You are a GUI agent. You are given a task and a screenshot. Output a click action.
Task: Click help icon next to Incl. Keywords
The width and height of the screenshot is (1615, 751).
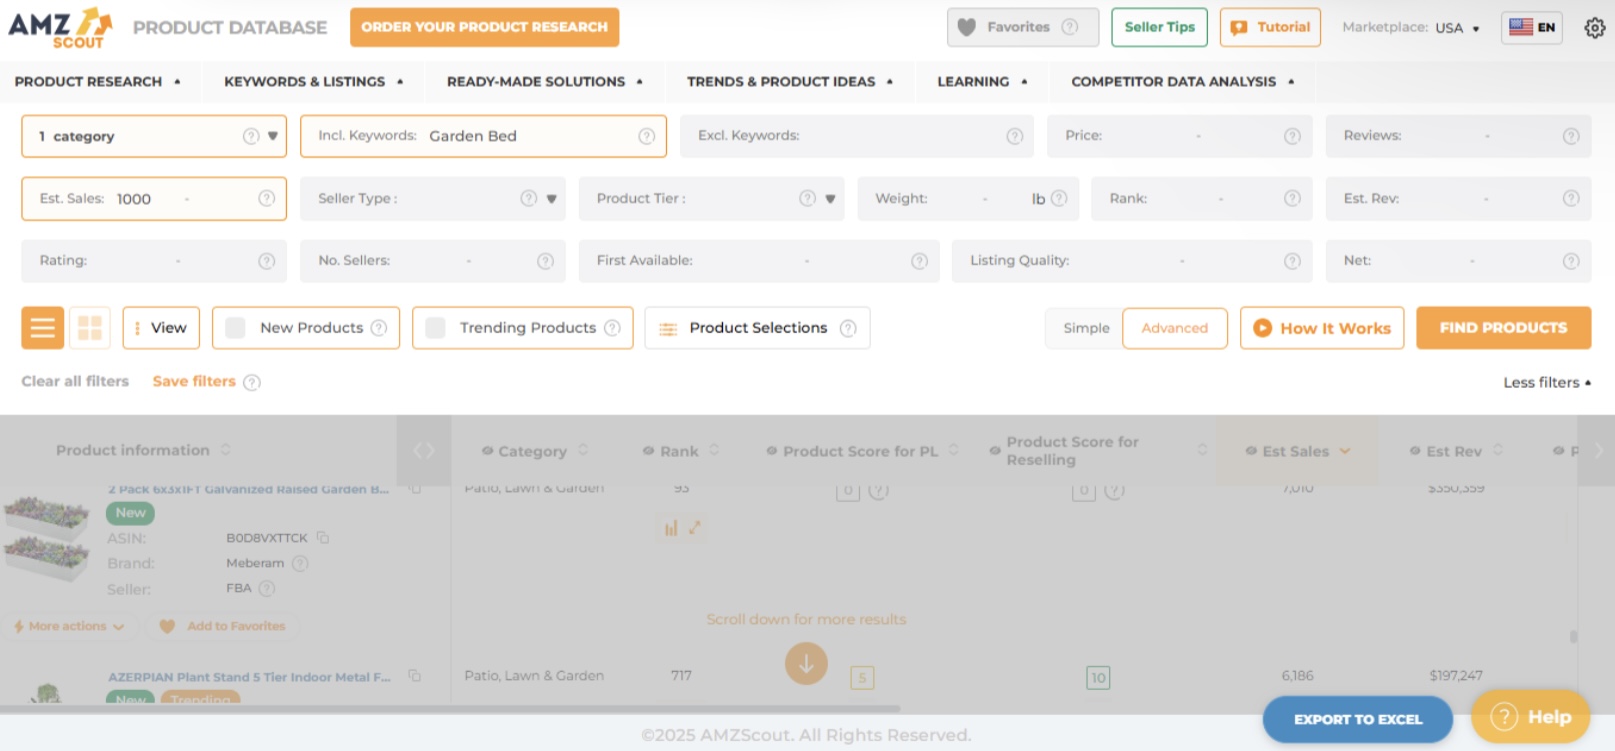[647, 136]
